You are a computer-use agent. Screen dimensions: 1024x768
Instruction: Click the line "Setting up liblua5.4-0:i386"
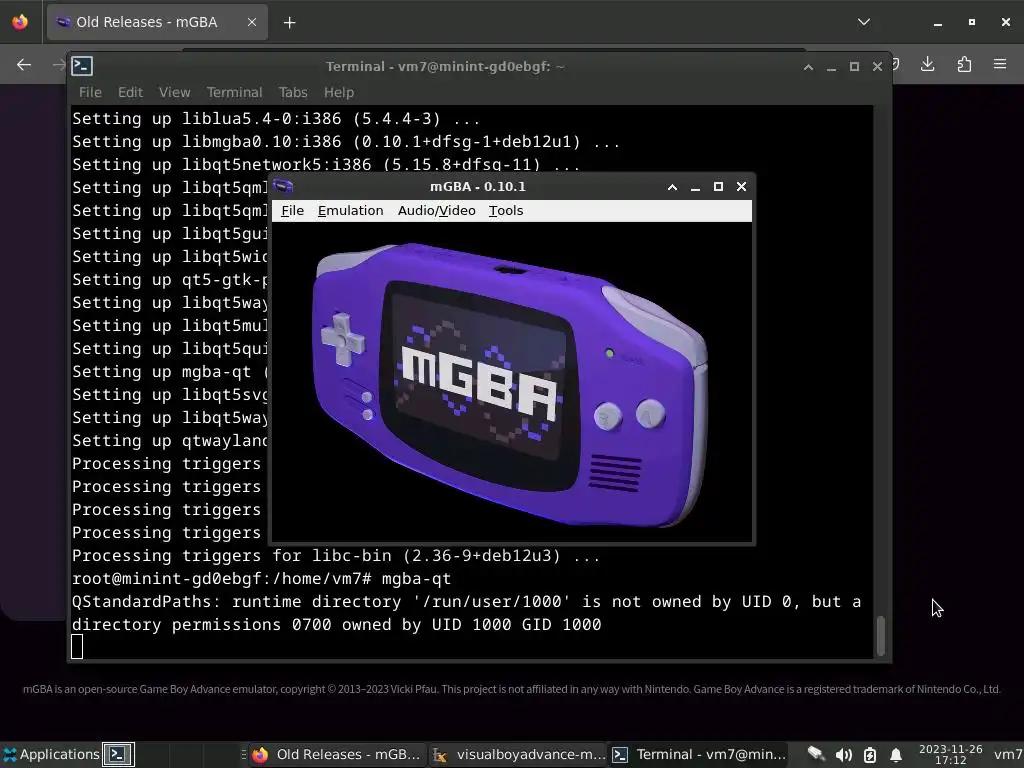276,119
